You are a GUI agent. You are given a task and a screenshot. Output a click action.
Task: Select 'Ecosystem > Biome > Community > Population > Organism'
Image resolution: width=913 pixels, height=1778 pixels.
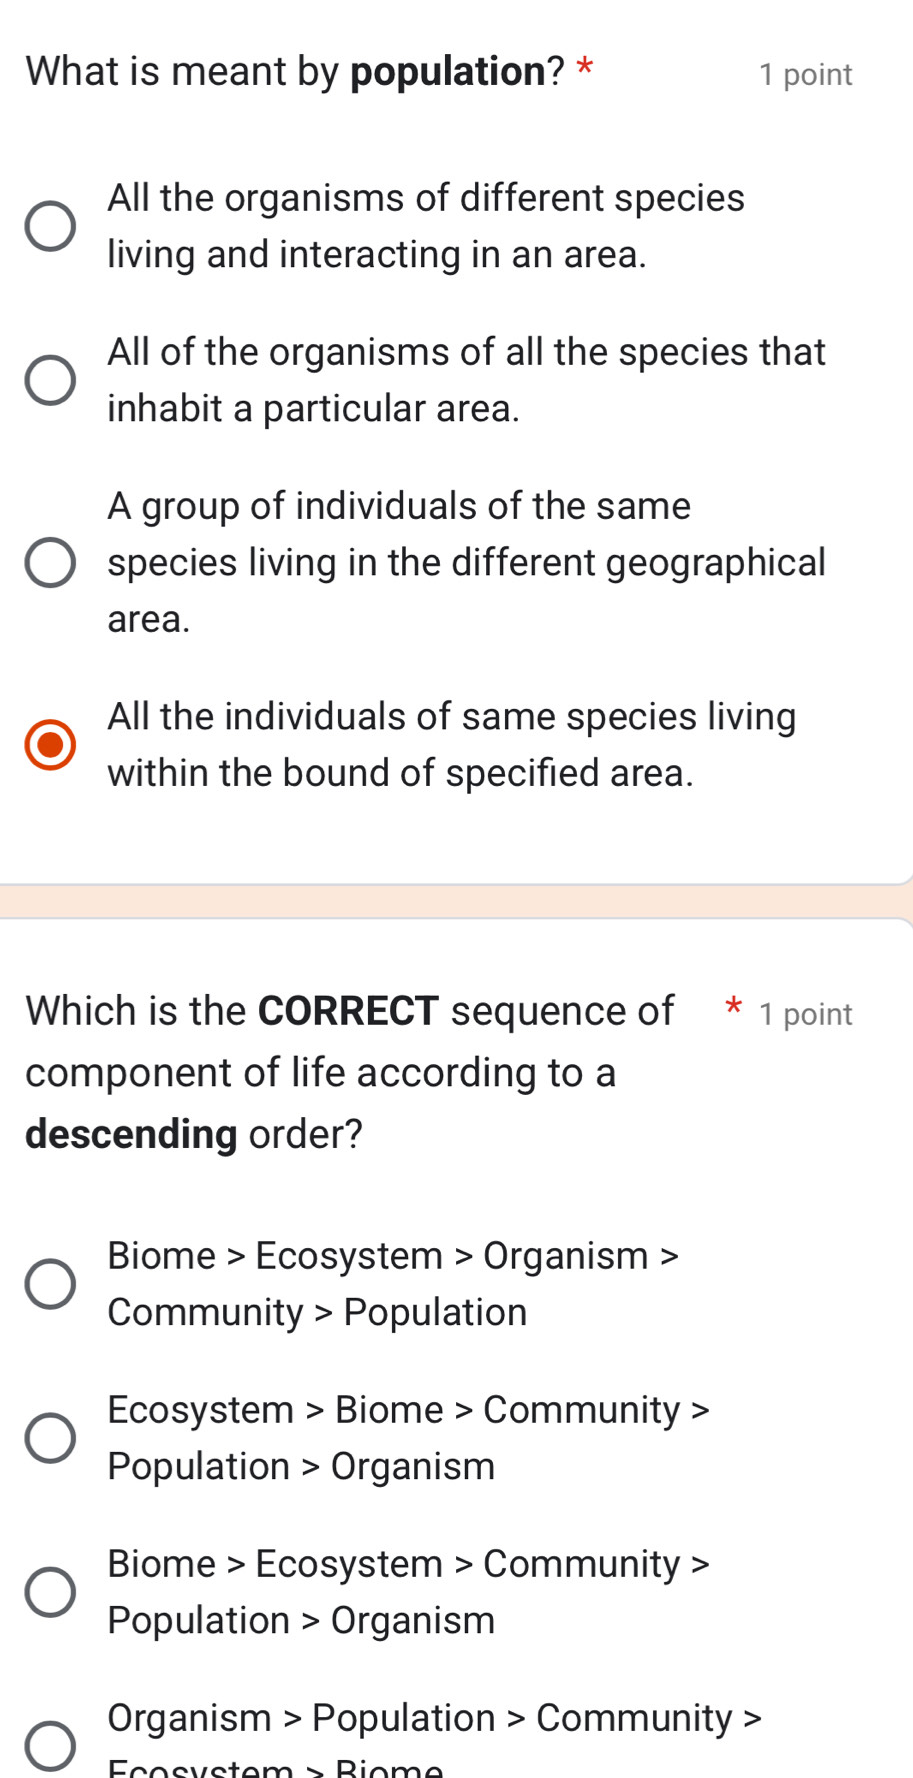tap(49, 1438)
